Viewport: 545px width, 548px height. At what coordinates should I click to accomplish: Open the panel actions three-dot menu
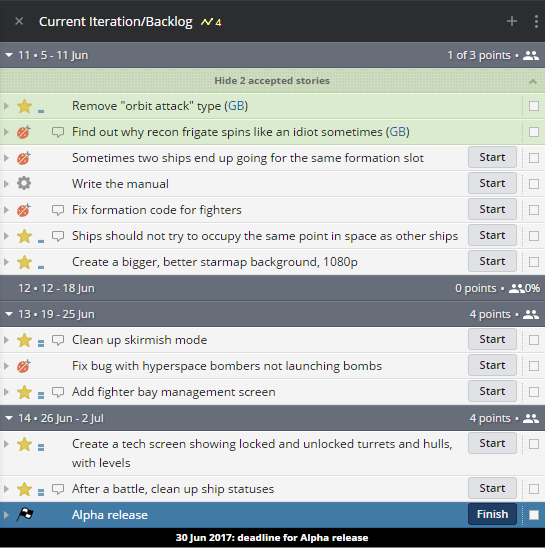(x=536, y=21)
